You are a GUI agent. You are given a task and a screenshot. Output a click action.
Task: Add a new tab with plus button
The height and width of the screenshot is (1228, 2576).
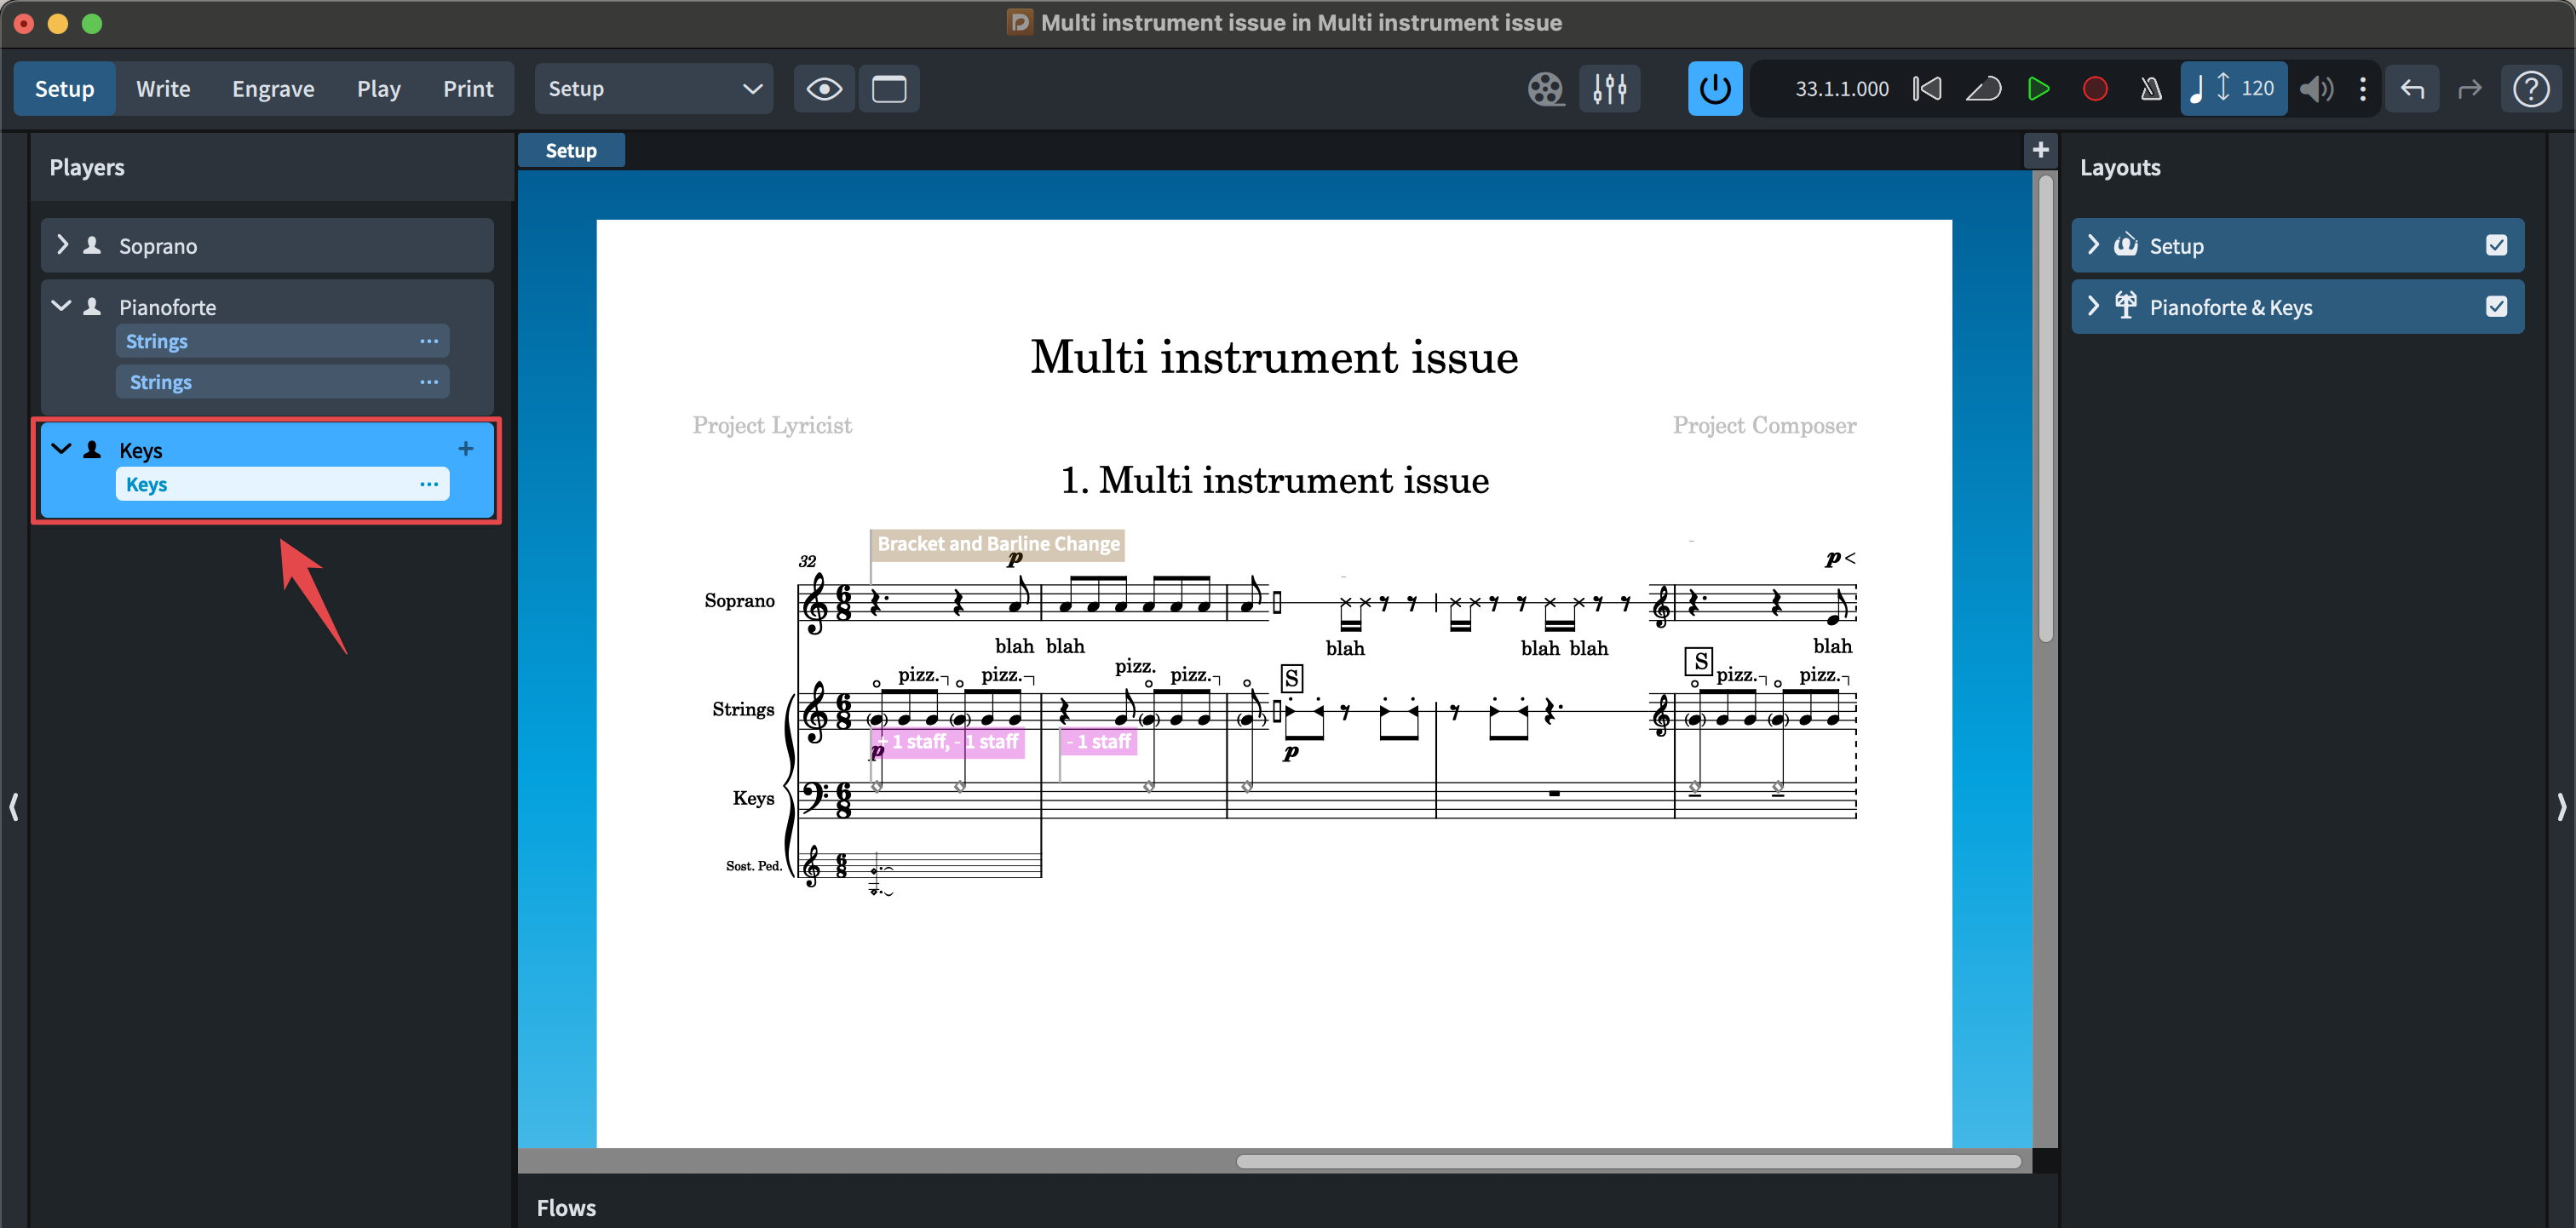tap(2040, 150)
